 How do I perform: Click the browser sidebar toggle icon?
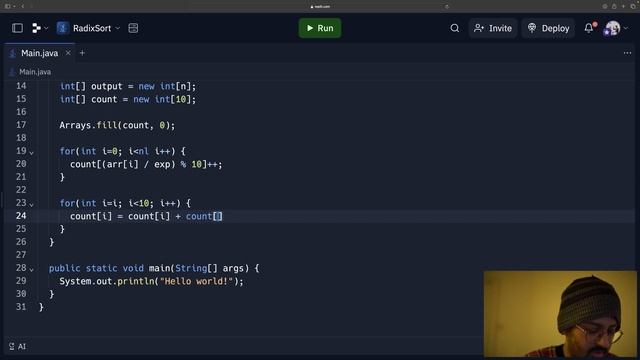tap(7, 7)
